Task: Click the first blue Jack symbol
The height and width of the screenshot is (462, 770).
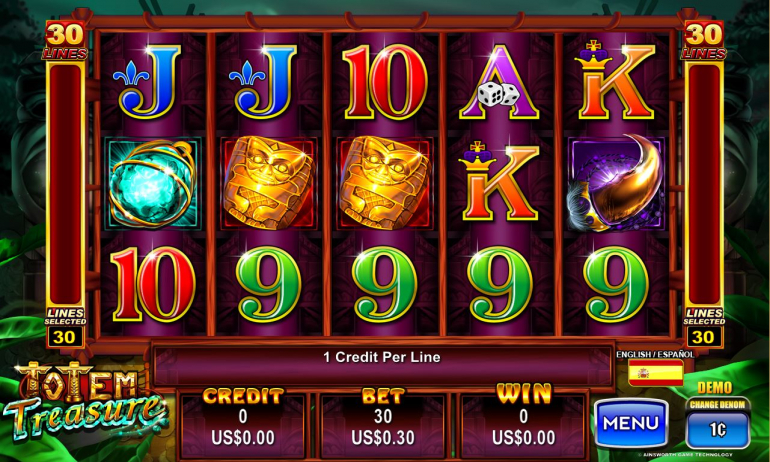Action: (x=147, y=82)
